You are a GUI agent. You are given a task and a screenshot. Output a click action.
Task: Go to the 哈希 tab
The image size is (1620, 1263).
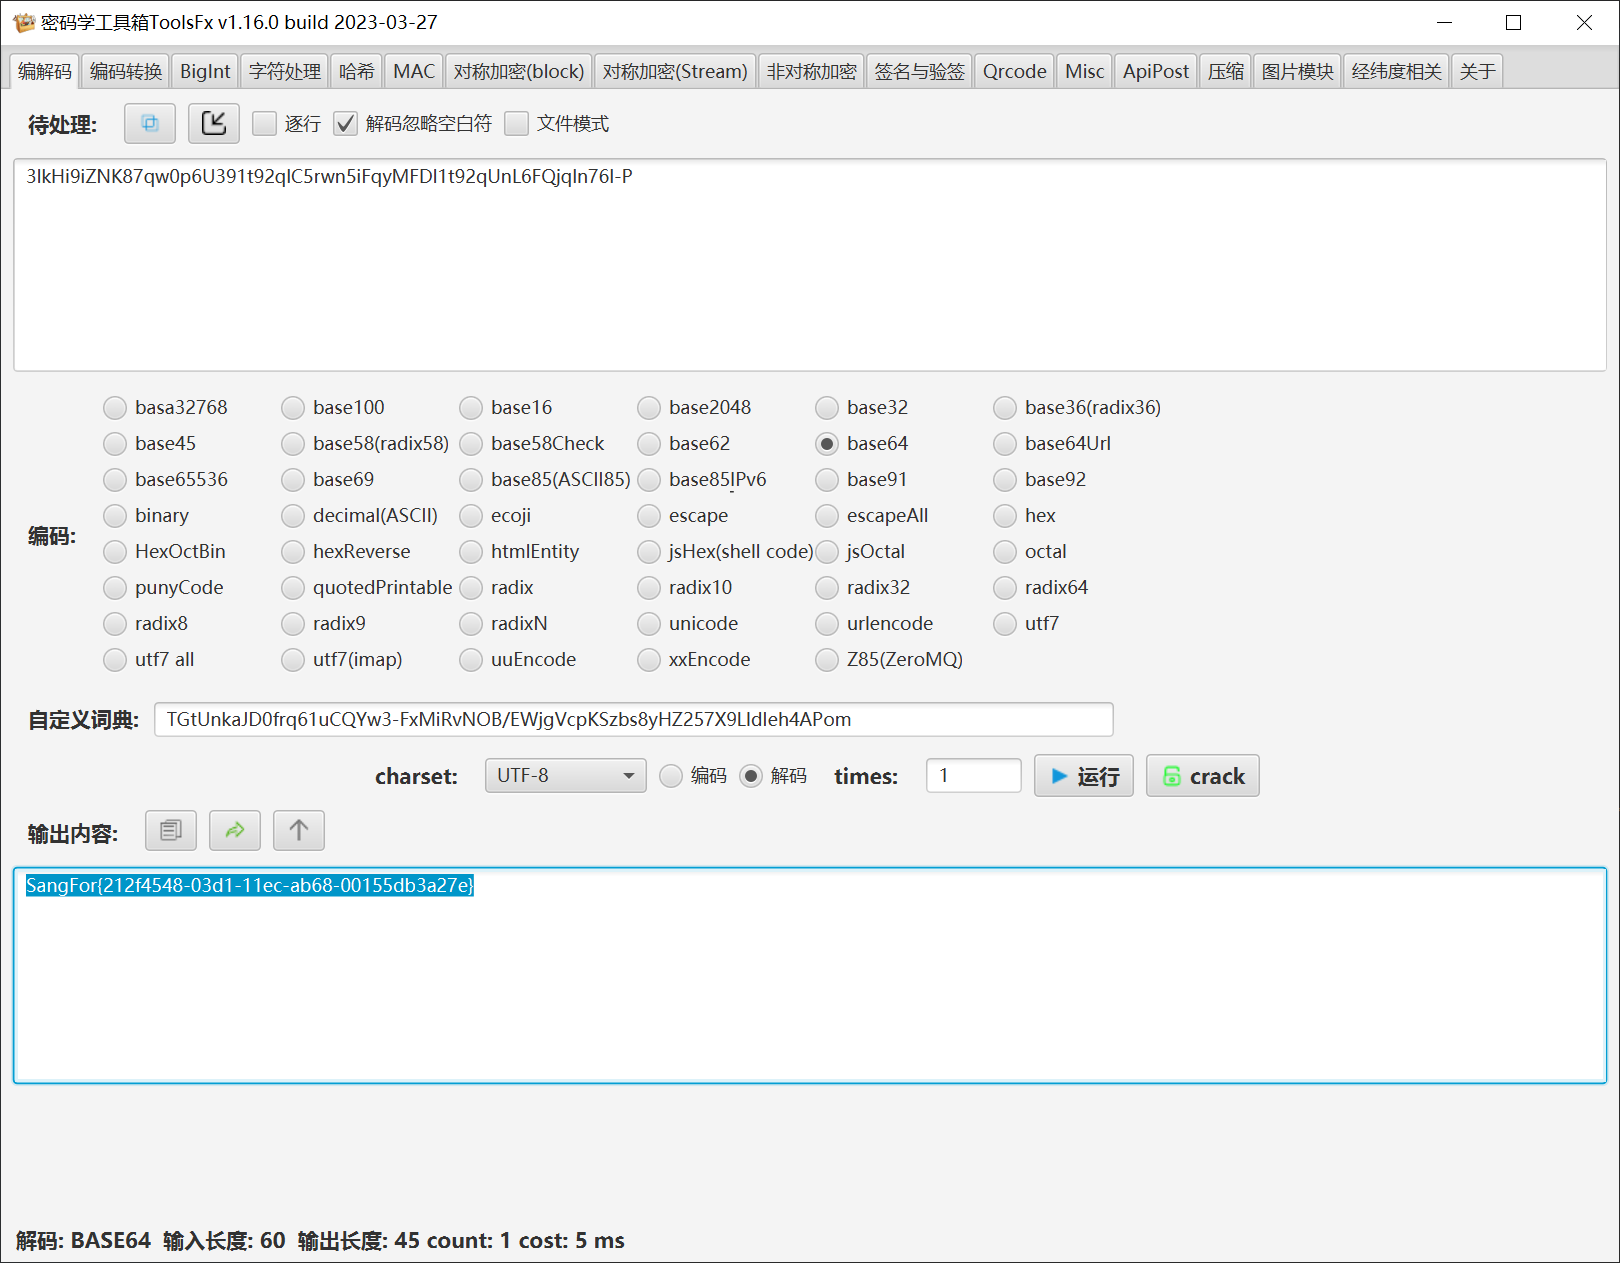(x=357, y=71)
